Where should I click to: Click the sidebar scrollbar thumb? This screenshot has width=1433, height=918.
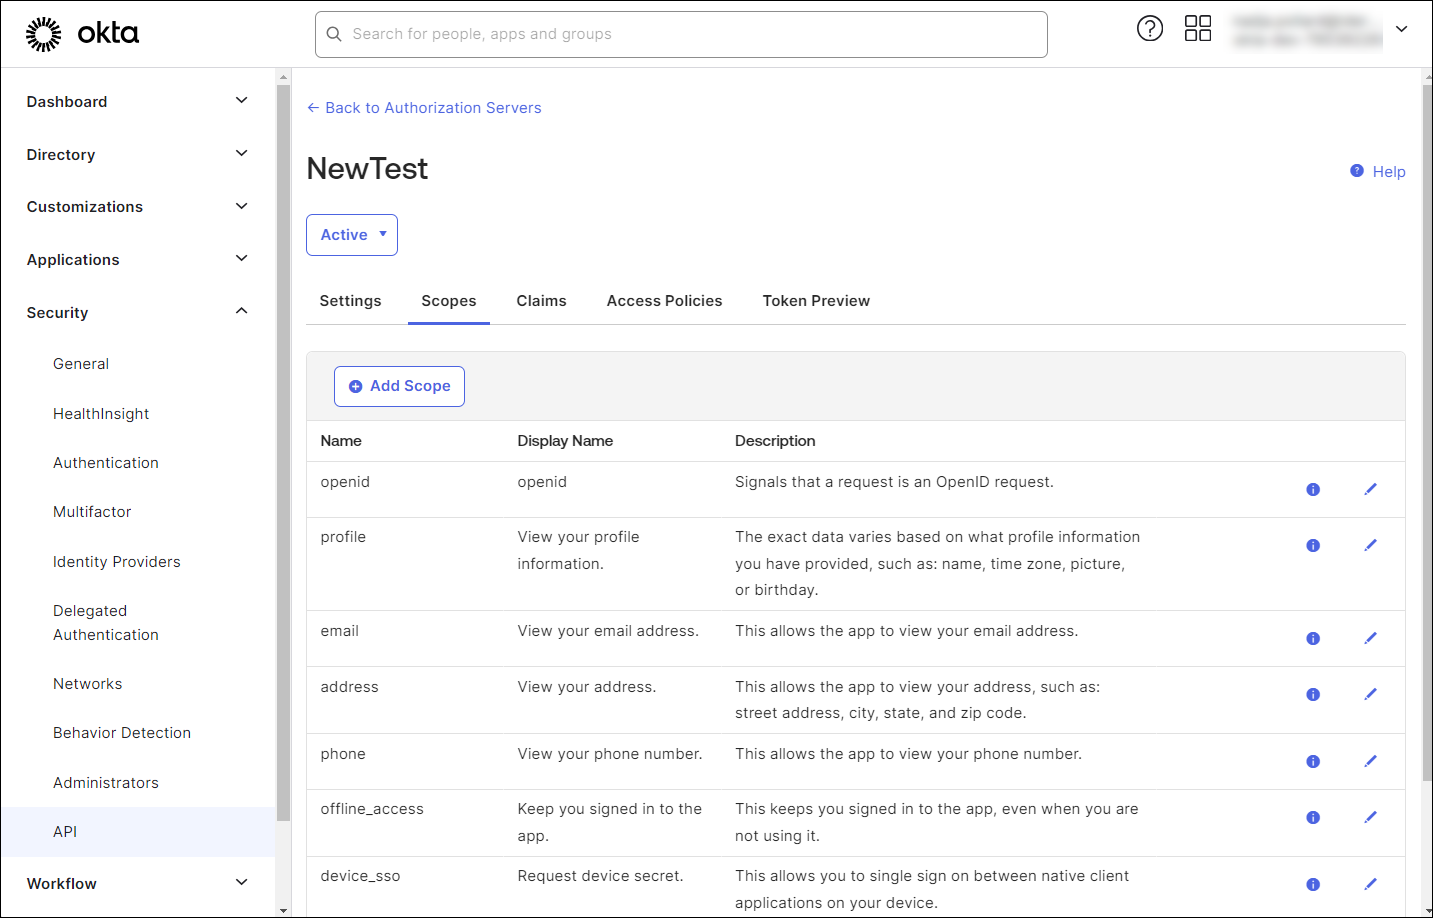coord(283,453)
